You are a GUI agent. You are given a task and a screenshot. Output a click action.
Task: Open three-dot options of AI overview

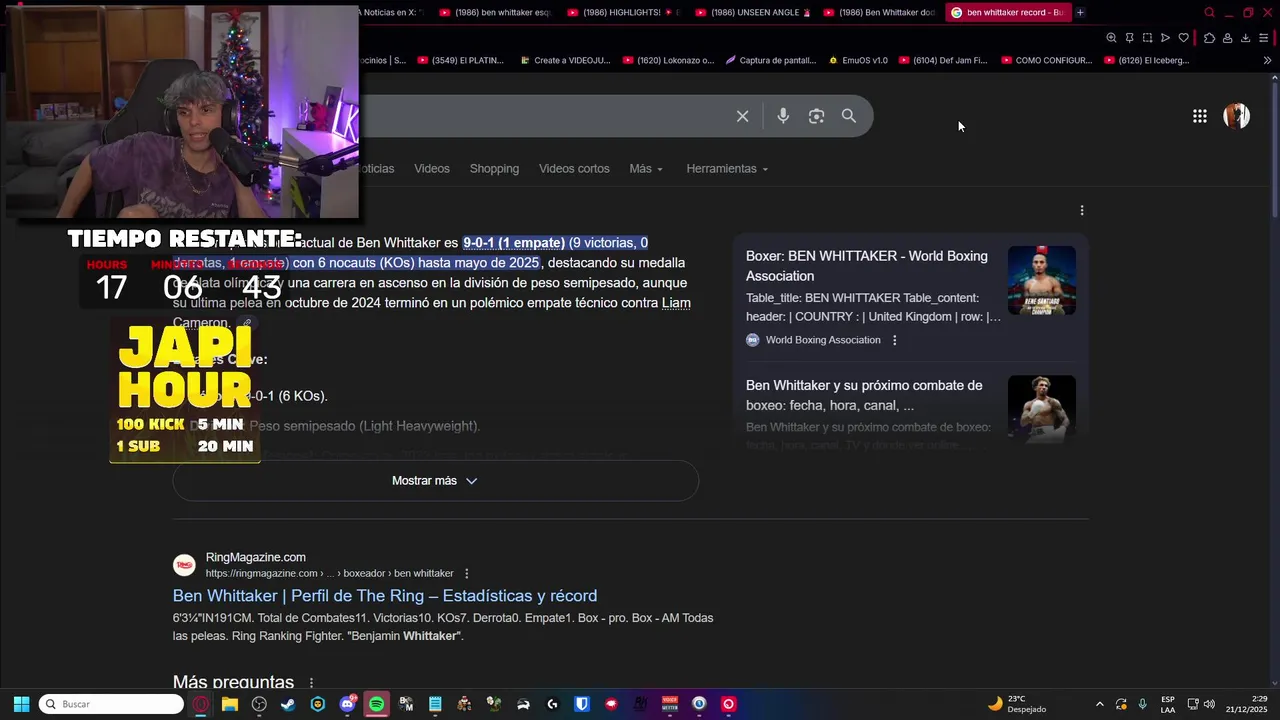1081,210
